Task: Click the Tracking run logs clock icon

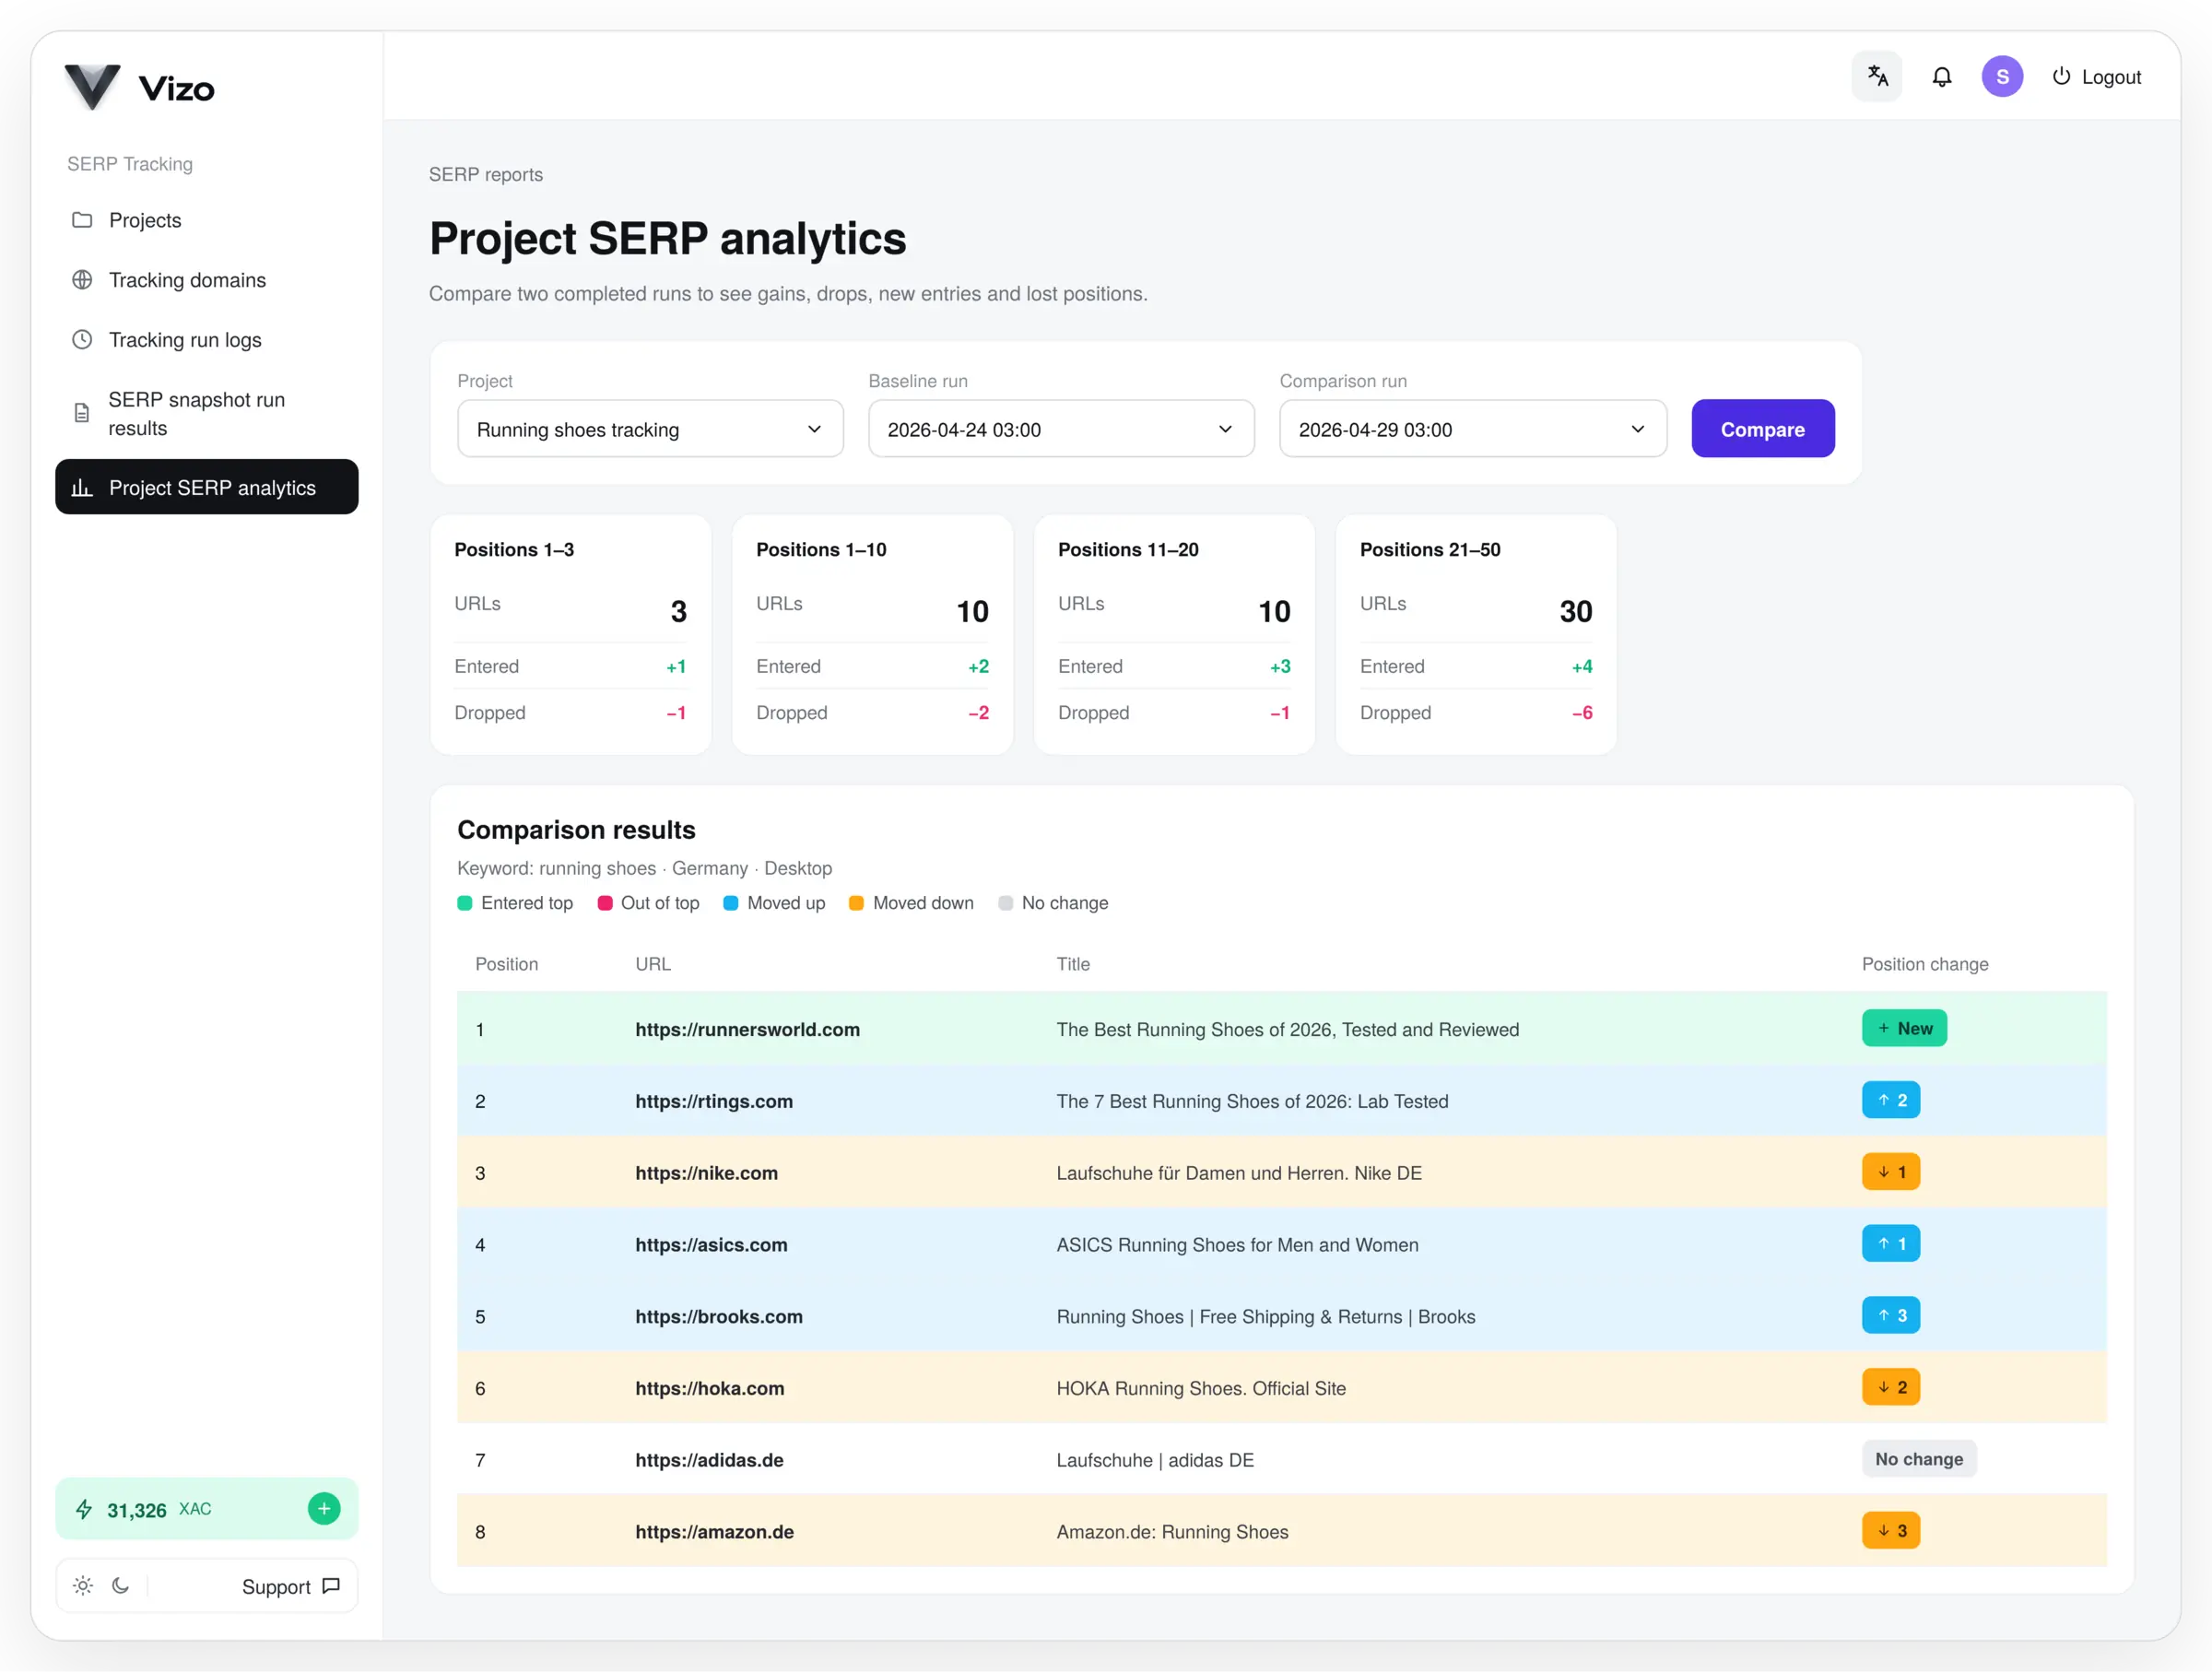Action: [x=82, y=340]
